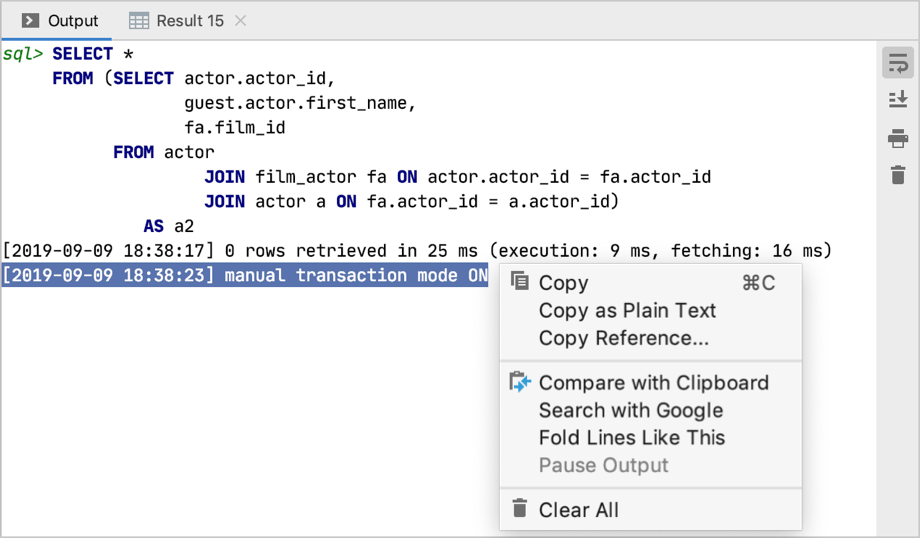Click the scroll to end icon
This screenshot has width=920, height=538.
[897, 99]
